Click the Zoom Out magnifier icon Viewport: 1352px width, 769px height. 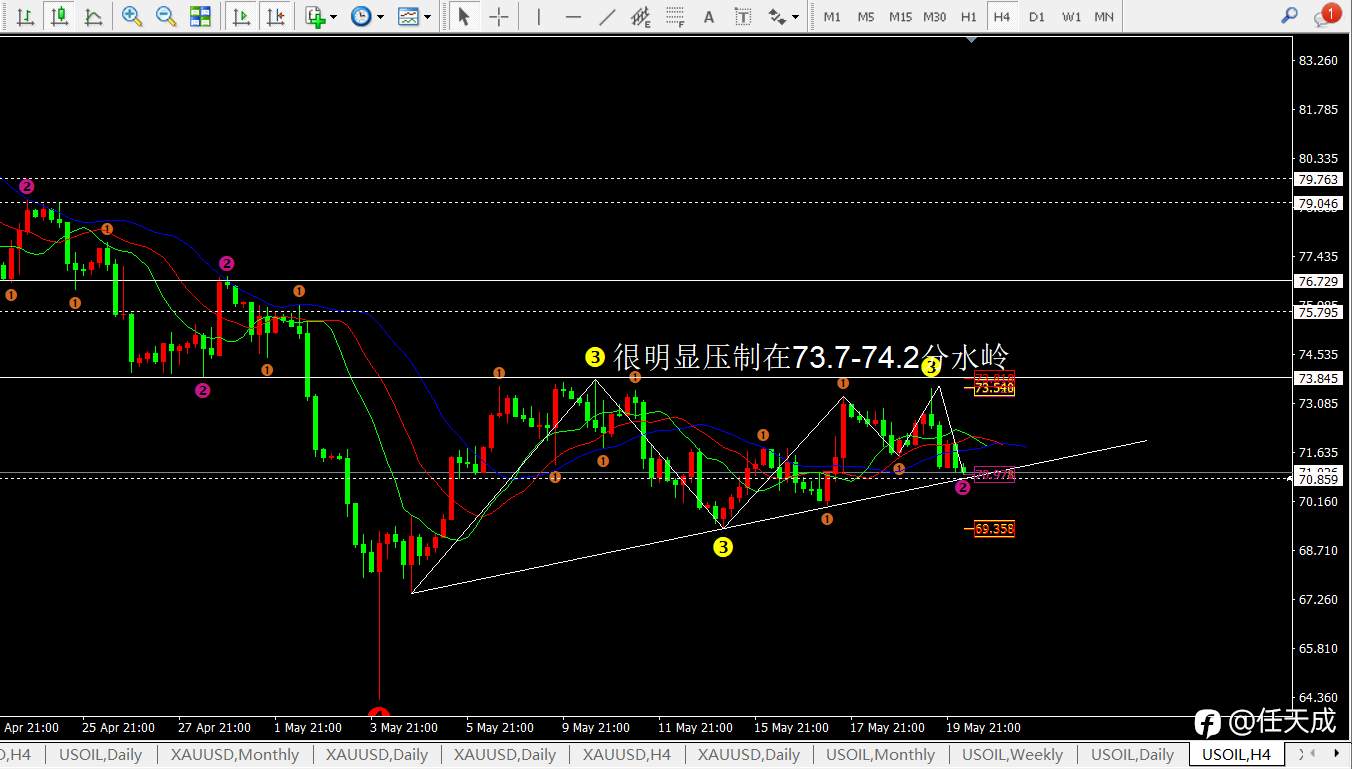point(166,16)
